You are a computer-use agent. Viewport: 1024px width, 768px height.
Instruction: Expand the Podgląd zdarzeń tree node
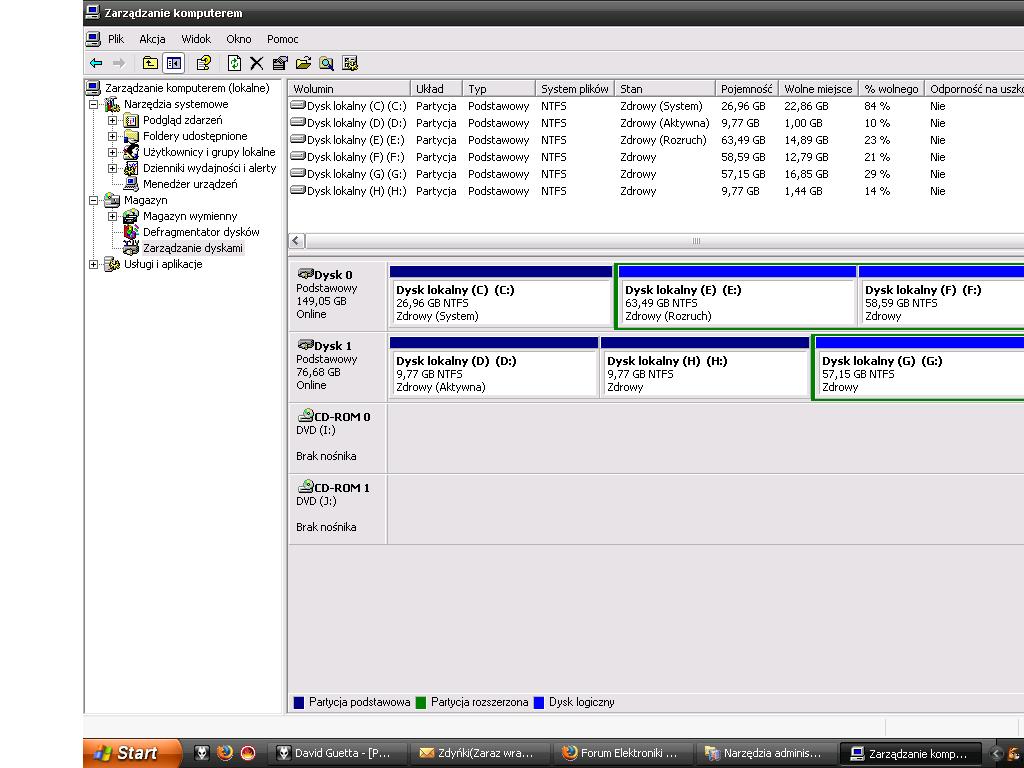click(113, 120)
